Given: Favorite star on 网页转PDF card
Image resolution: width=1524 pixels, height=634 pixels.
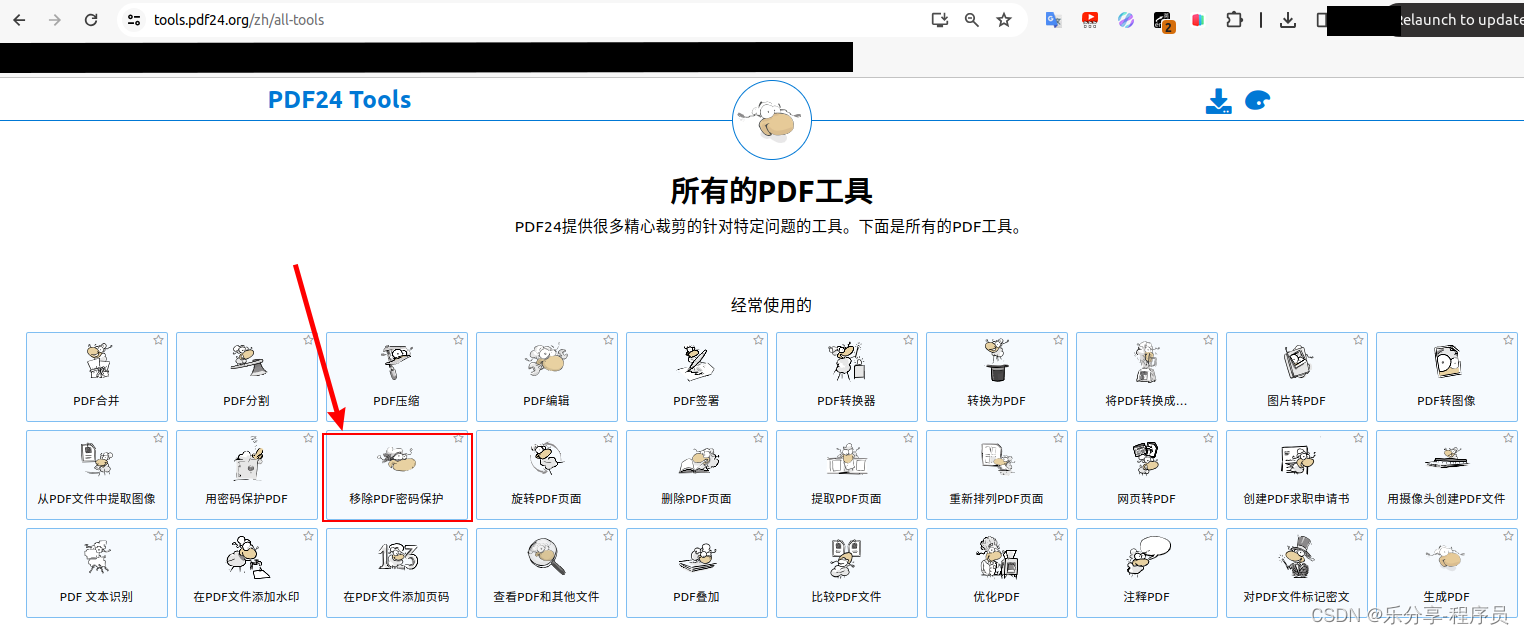Looking at the screenshot, I should click(1208, 438).
